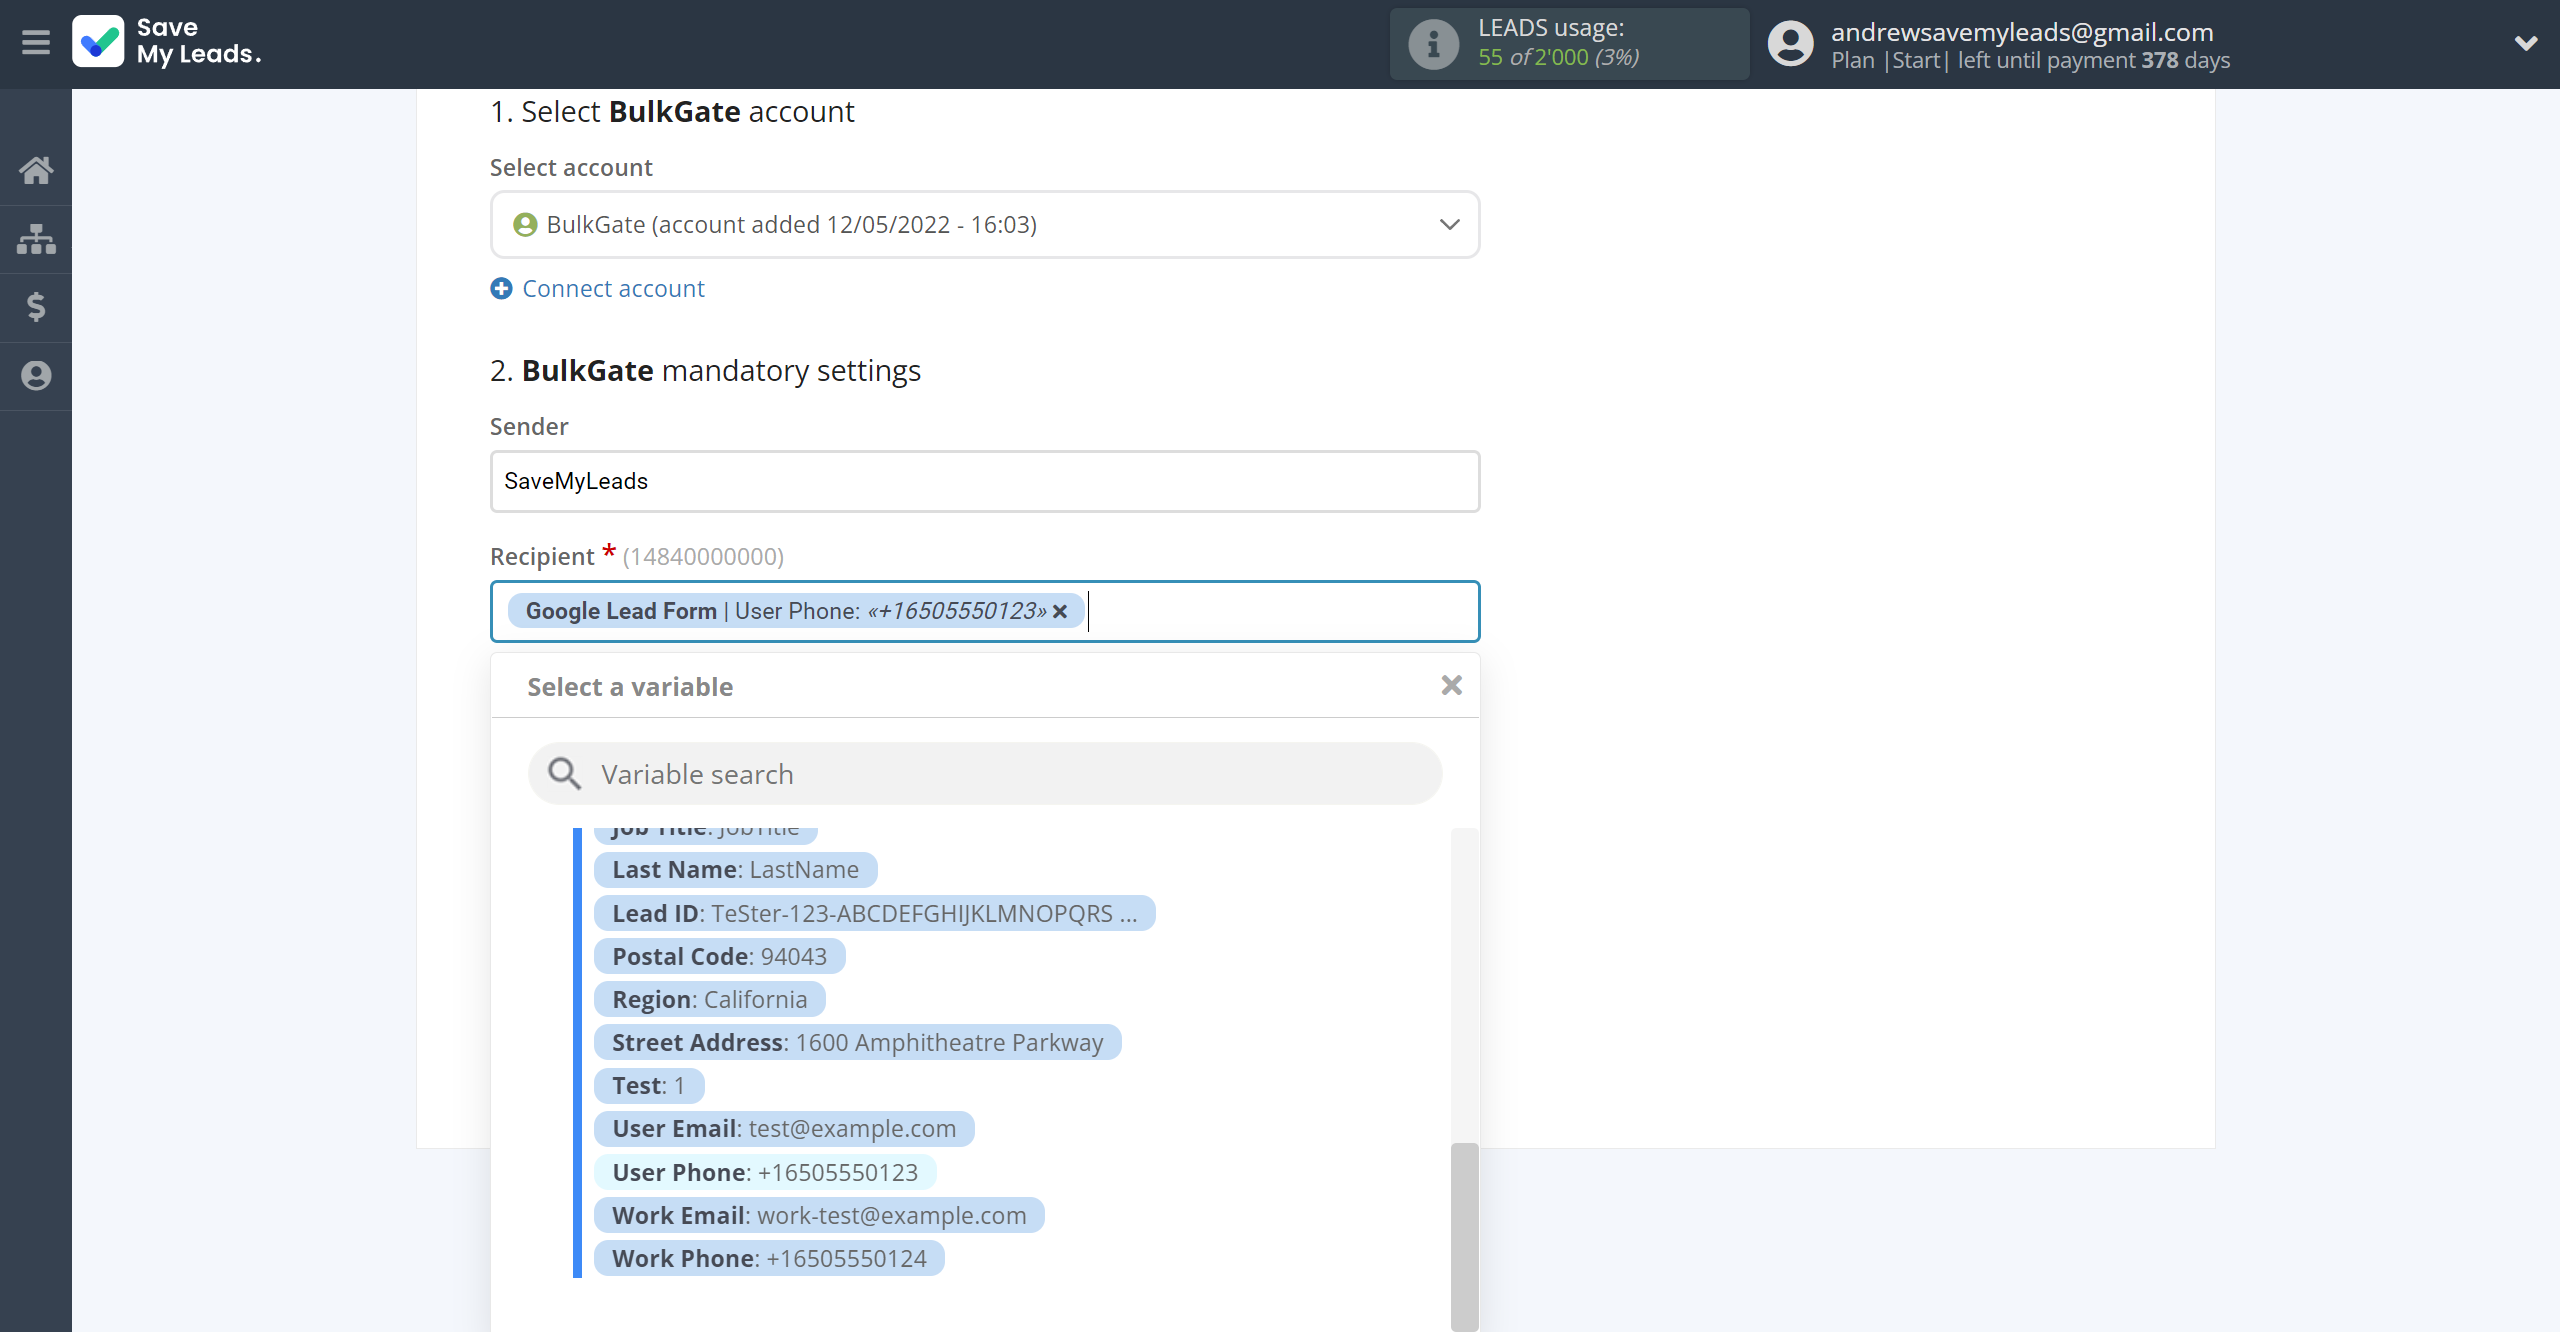The height and width of the screenshot is (1332, 2560).
Task: Click the magnifier search icon
Action: [x=564, y=774]
